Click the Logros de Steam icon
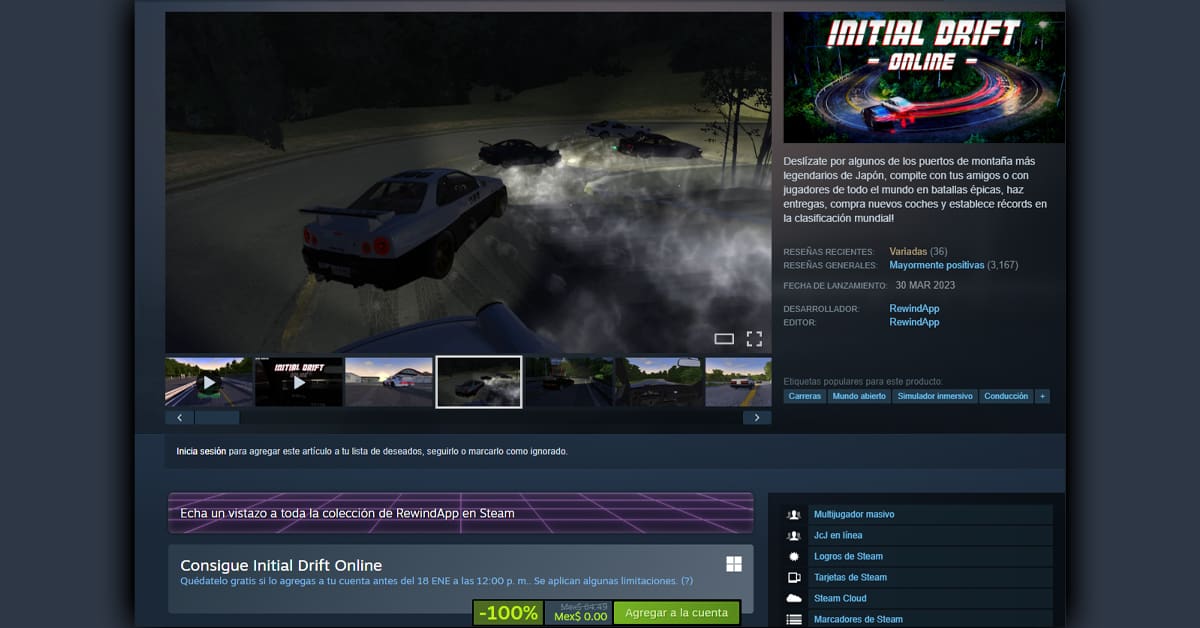This screenshot has height=628, width=1200. pyautogui.click(x=794, y=556)
